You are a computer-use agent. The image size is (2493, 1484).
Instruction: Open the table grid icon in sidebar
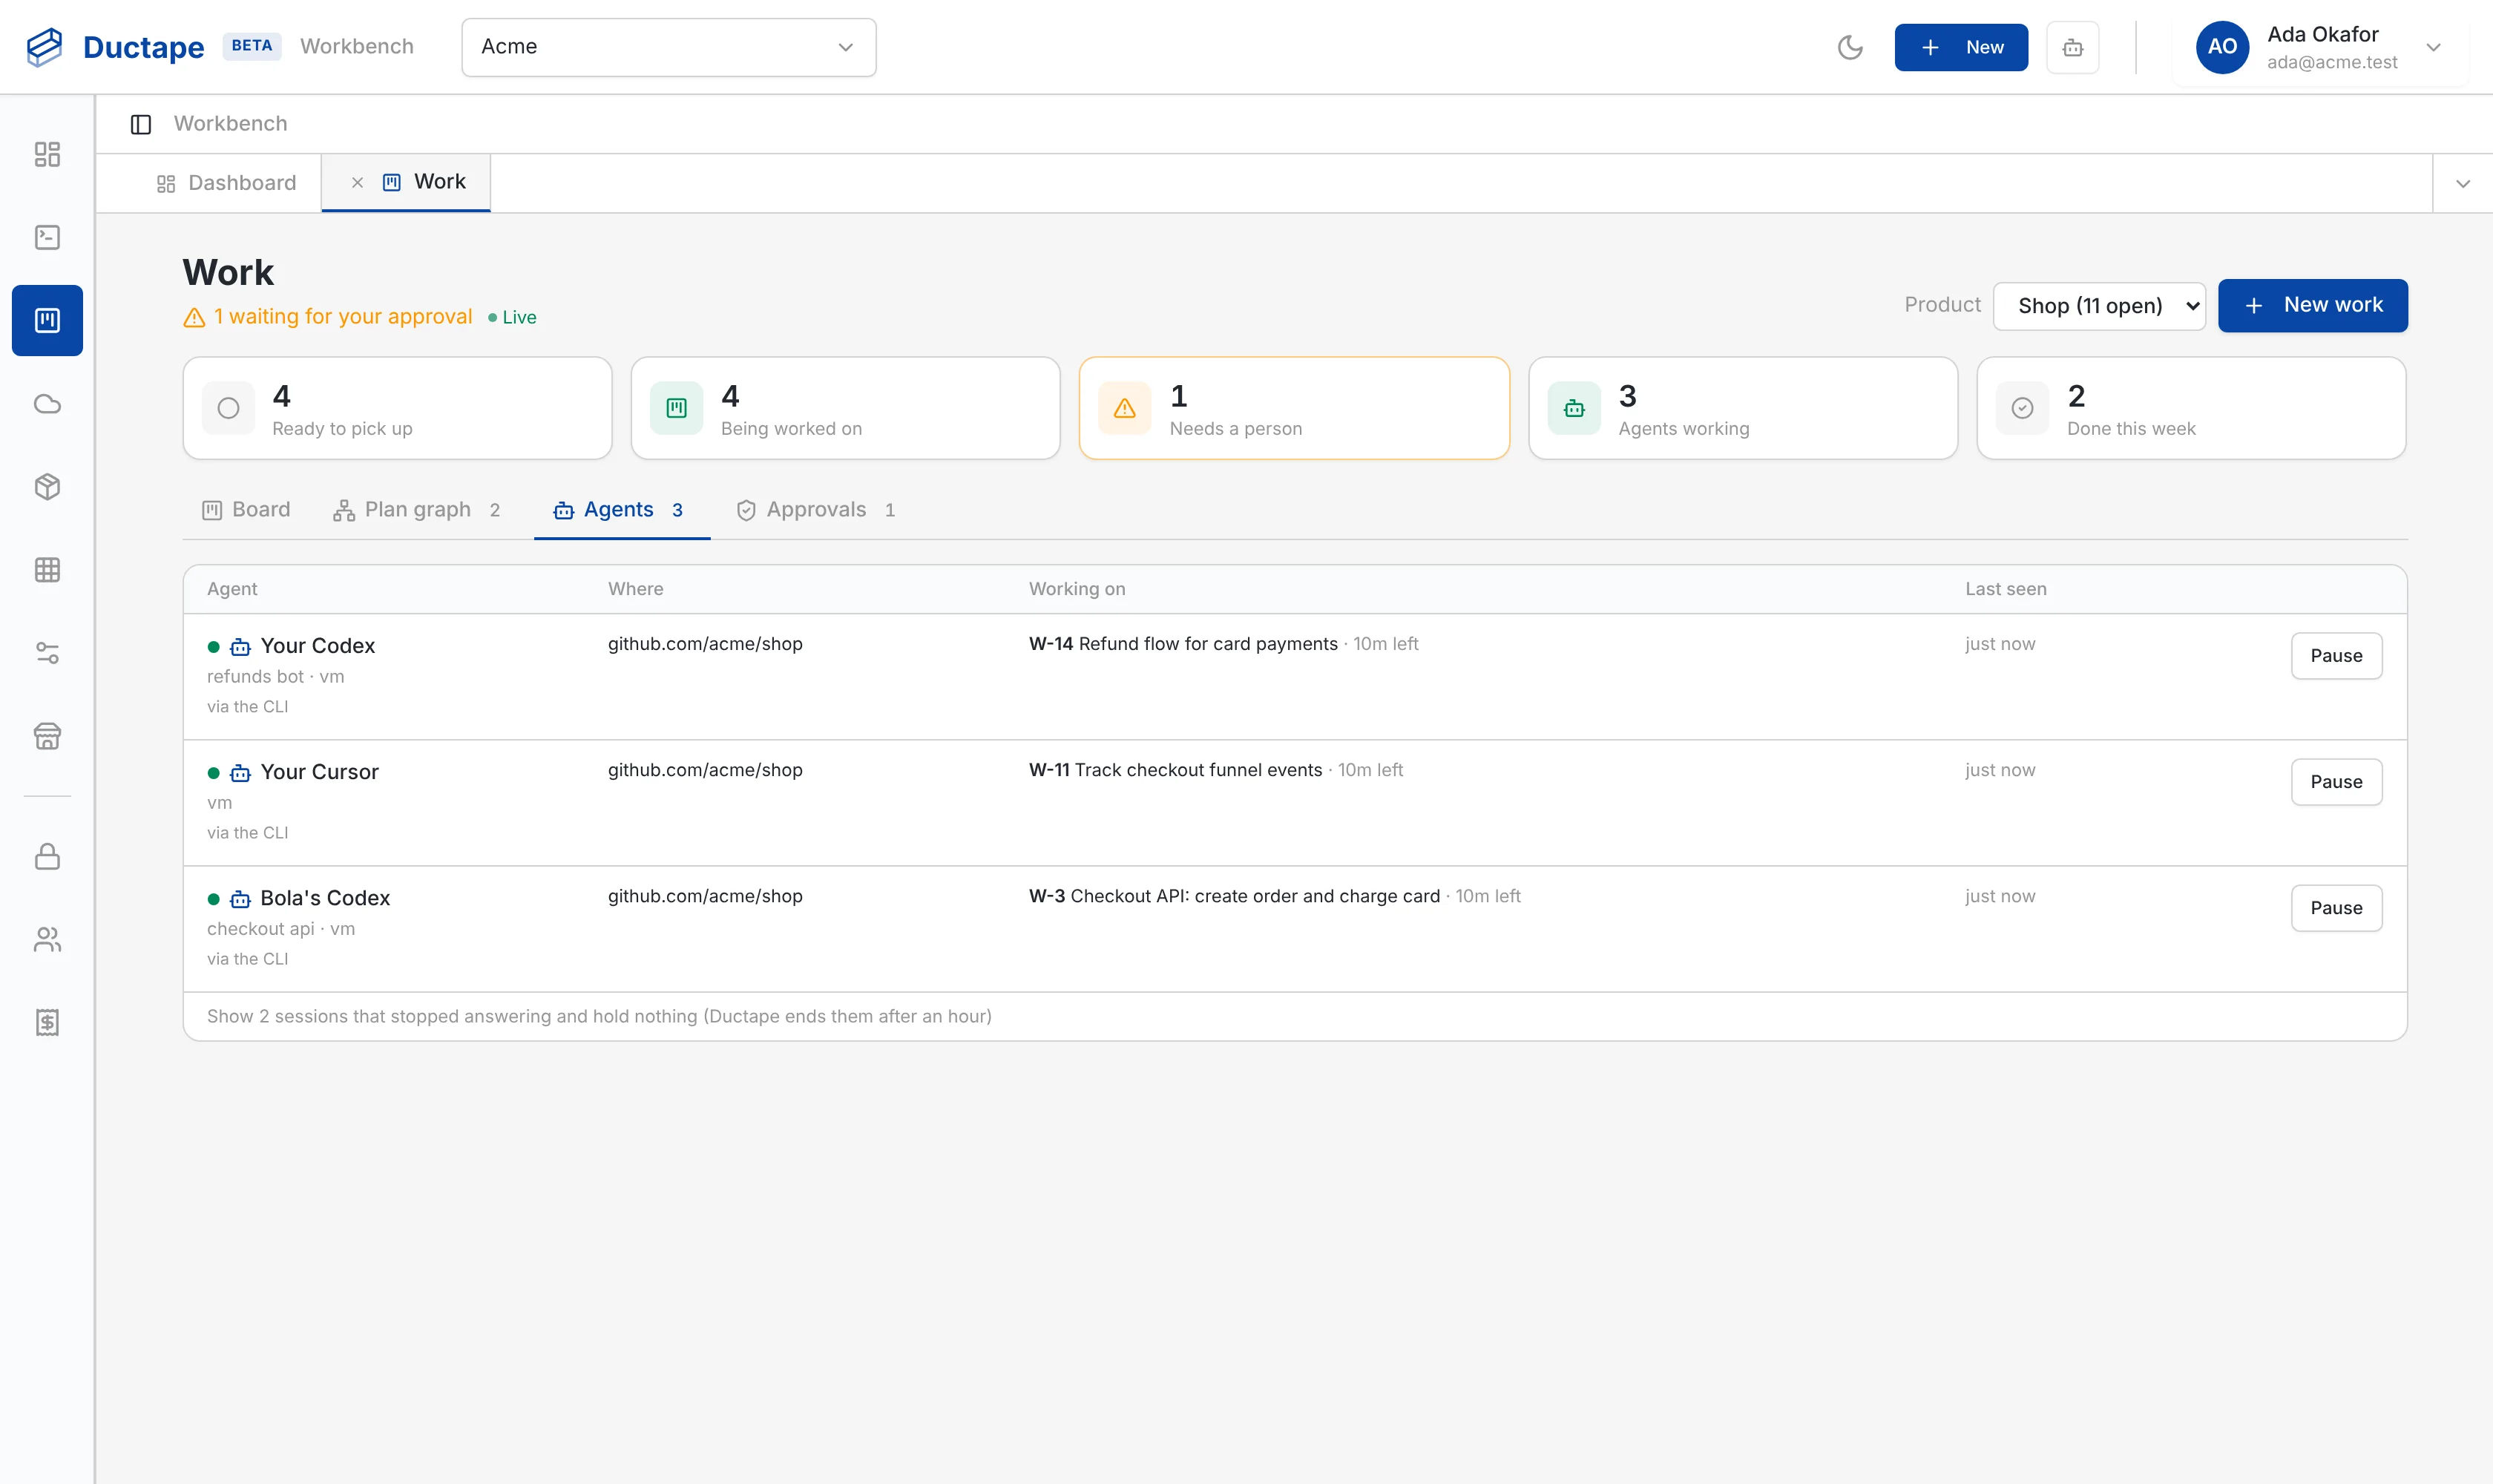[47, 570]
